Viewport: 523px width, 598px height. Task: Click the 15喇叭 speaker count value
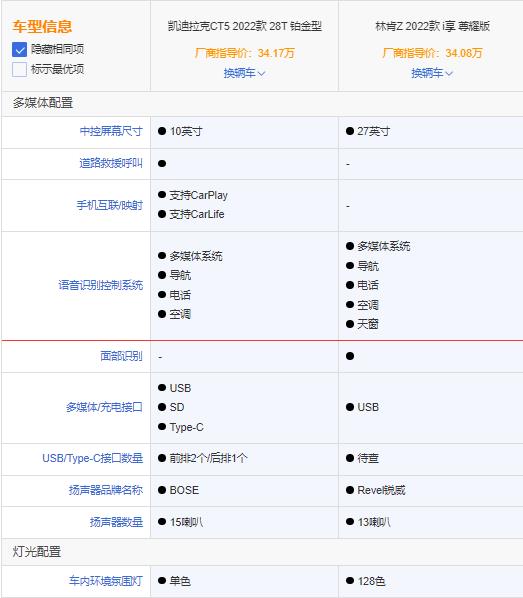[x=186, y=522]
